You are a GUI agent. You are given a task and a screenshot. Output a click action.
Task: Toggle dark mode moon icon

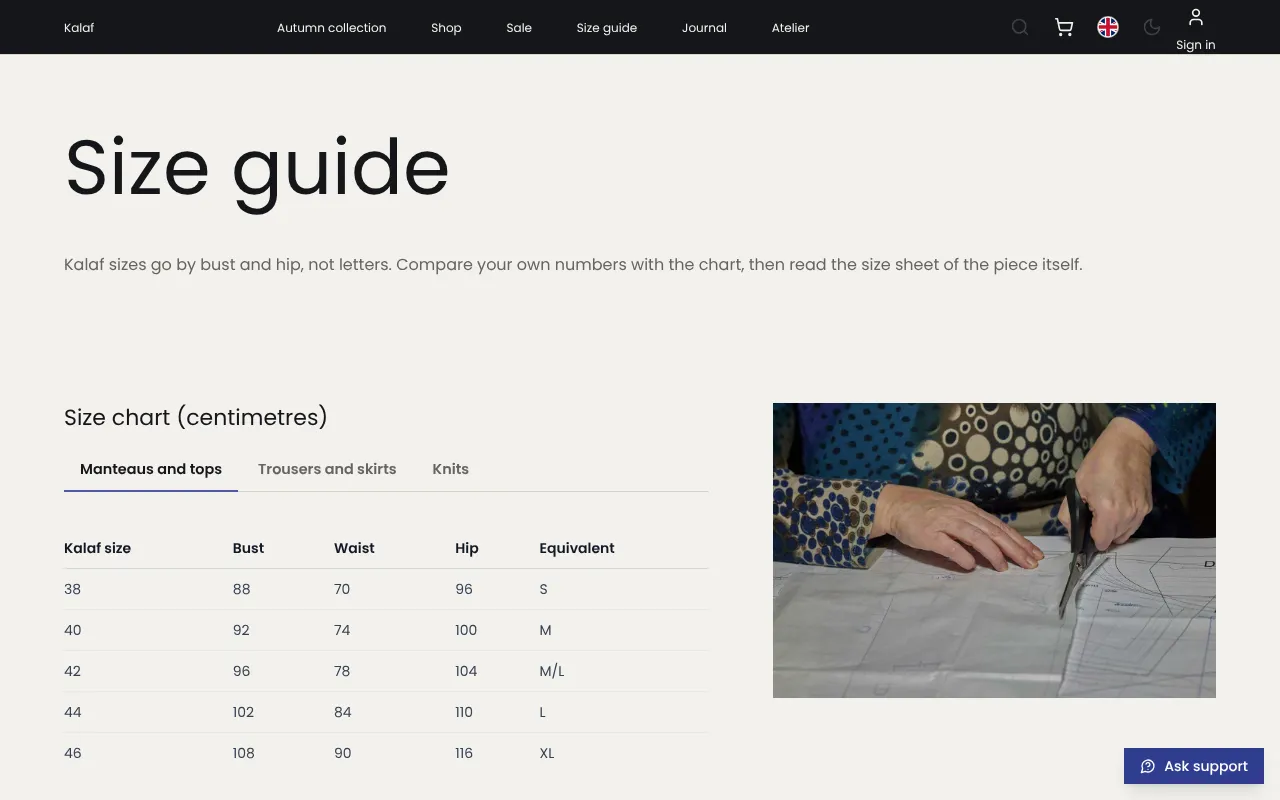coord(1152,27)
